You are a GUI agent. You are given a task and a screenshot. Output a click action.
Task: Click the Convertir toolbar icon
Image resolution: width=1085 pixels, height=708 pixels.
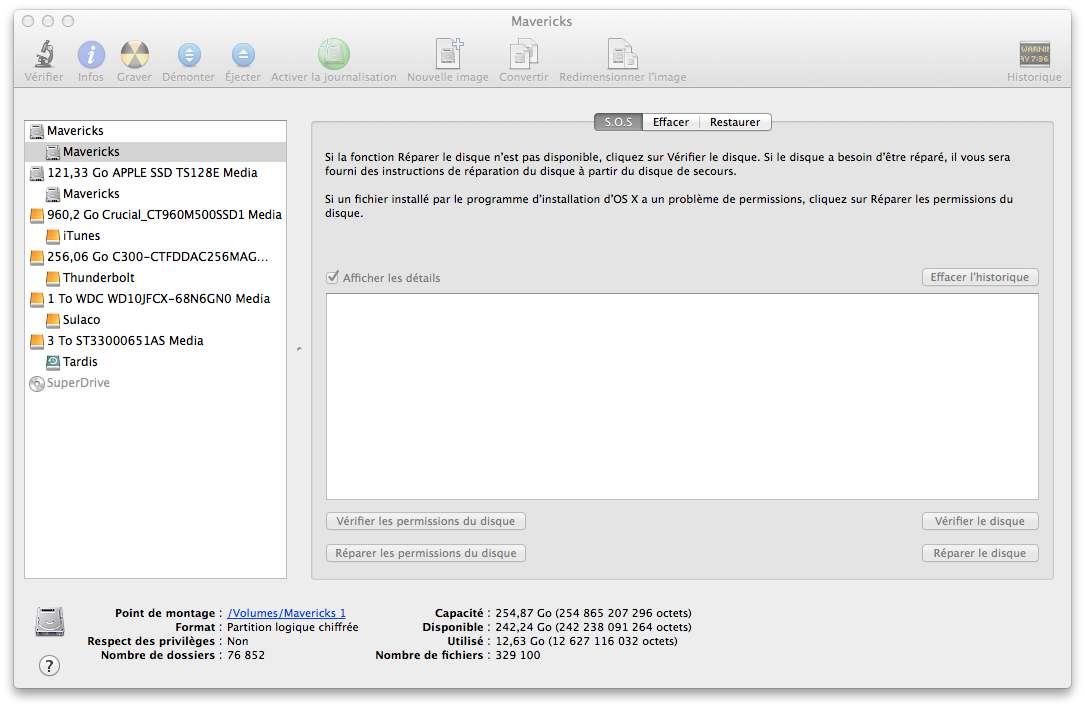tap(524, 54)
